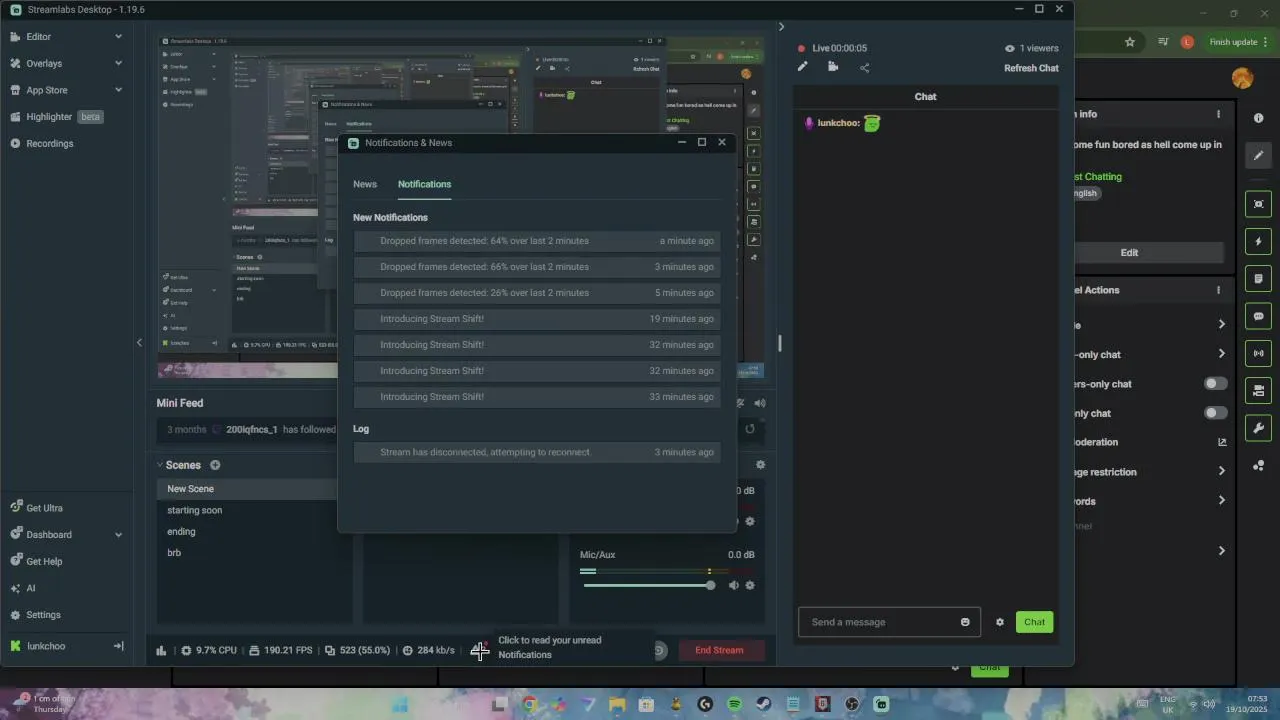Click the Stream has disconnected log entry
1280x720 pixels.
pyautogui.click(x=536, y=452)
